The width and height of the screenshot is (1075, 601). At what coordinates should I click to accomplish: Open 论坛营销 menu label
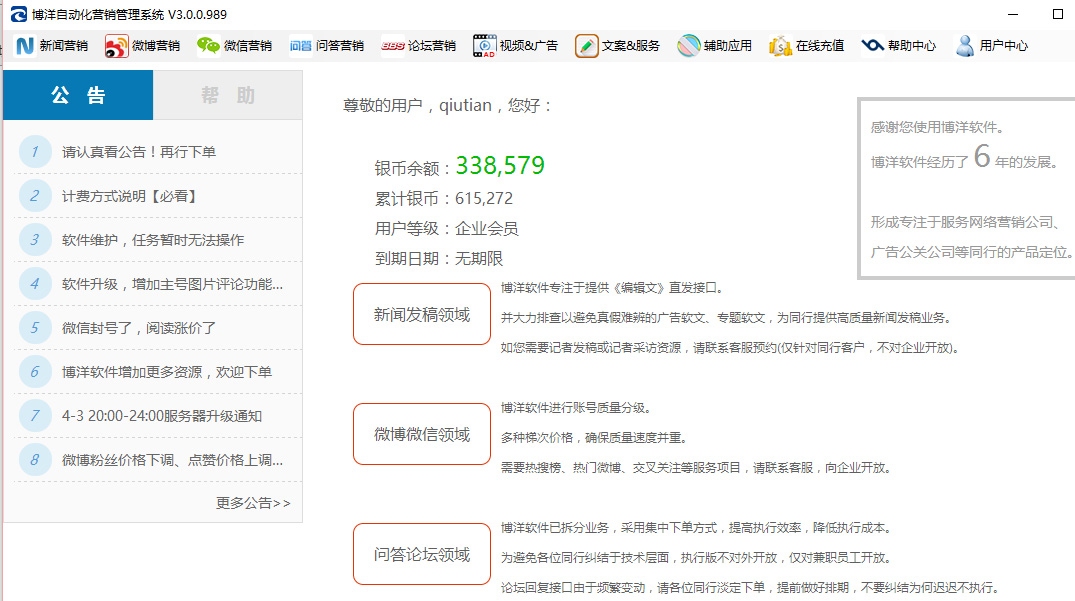(x=432, y=46)
